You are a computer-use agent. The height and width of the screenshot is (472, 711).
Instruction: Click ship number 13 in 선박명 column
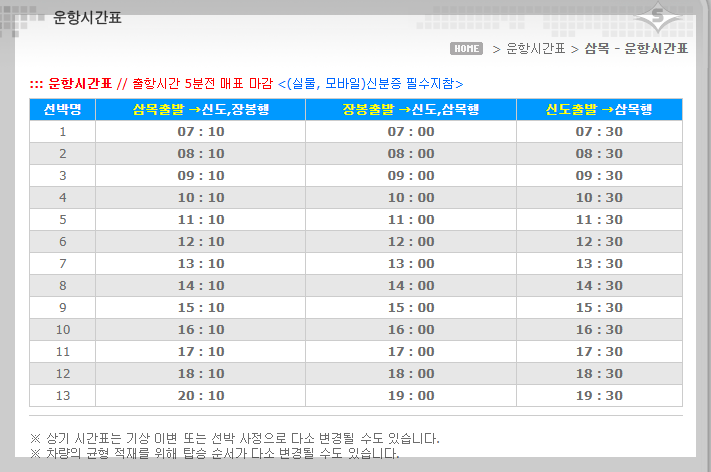(63, 395)
